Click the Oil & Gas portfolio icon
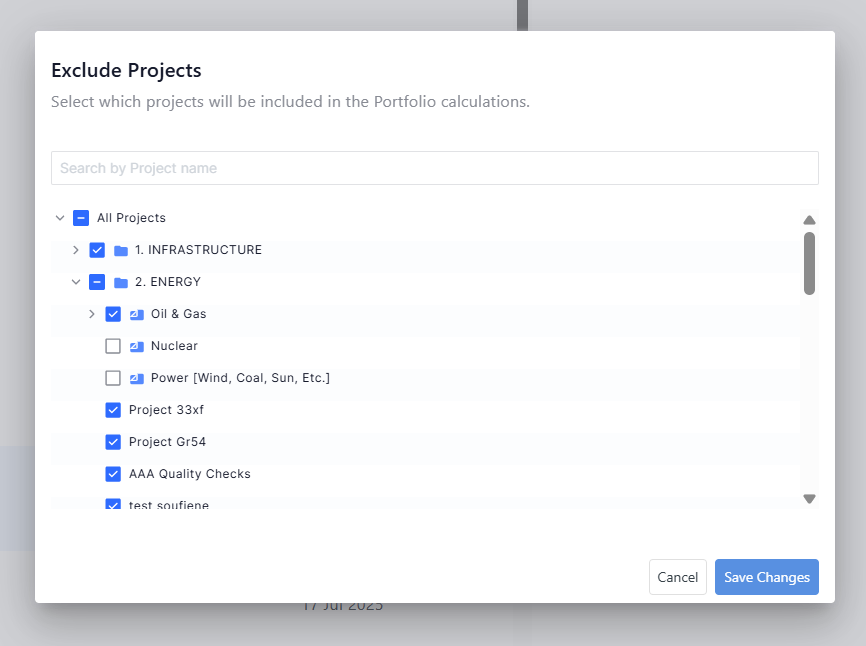 pos(137,314)
